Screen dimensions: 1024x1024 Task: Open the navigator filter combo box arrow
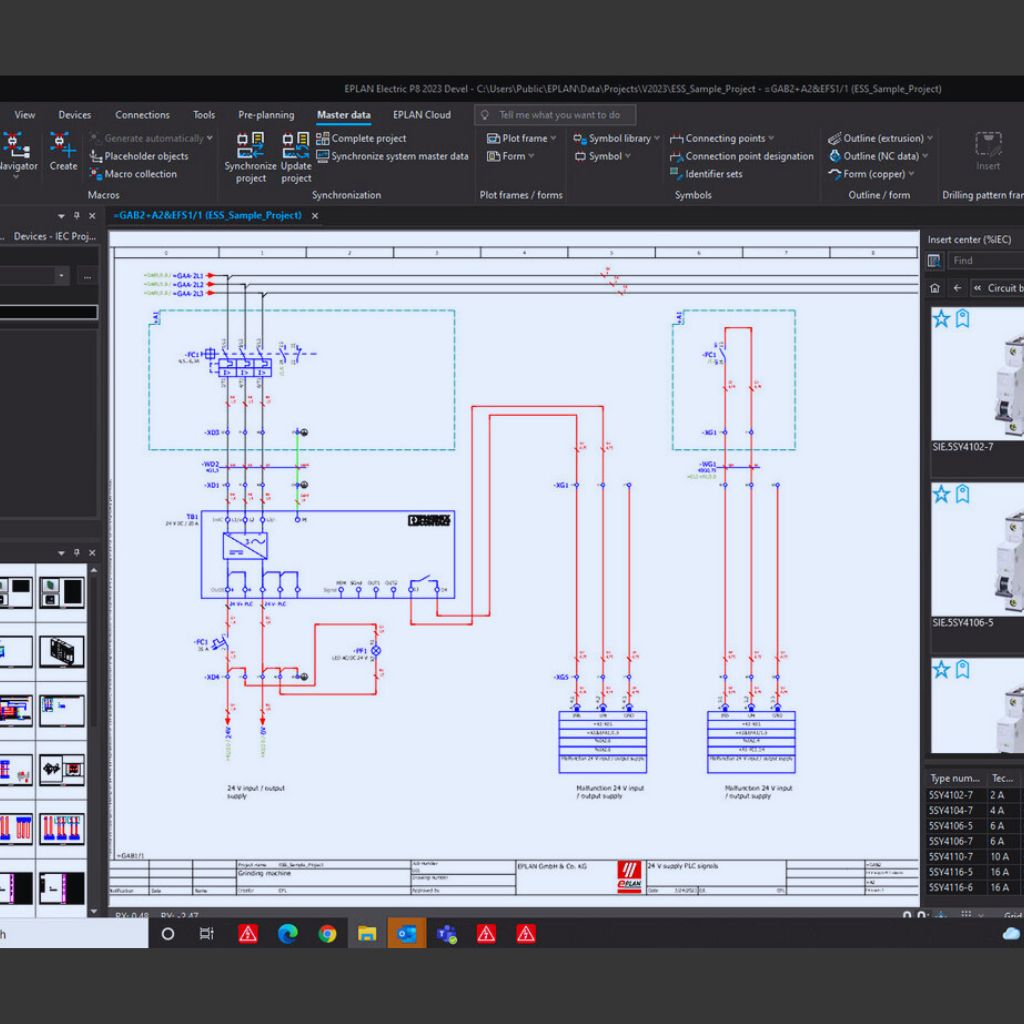click(61, 276)
